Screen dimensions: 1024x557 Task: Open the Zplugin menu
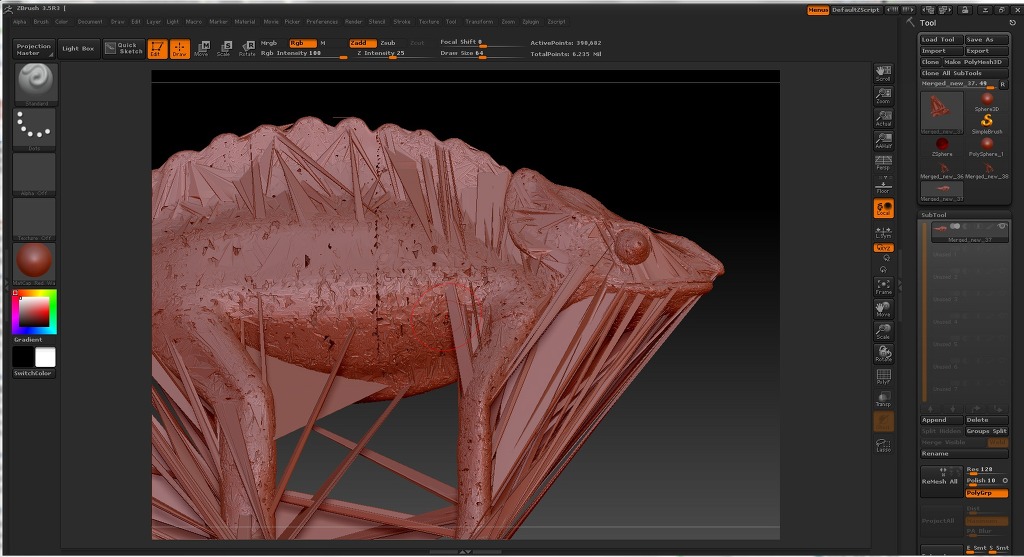(x=531, y=22)
